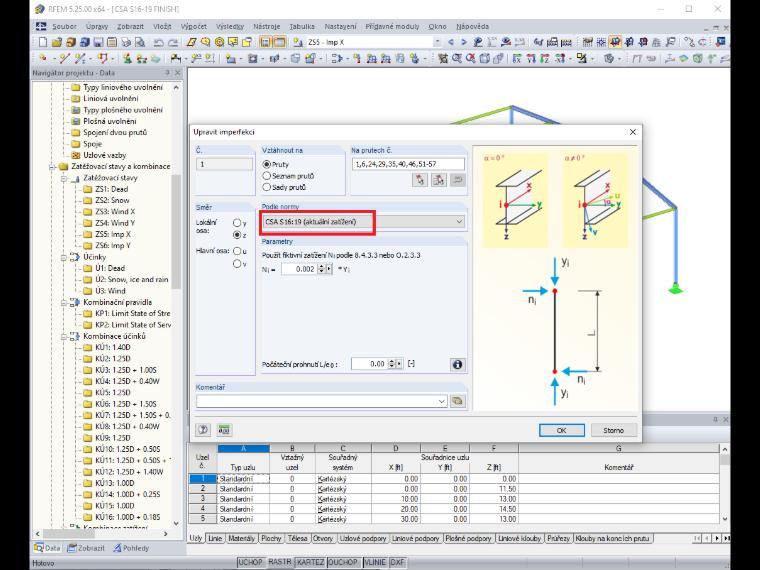Toggle the KARTEZ status bar button
Image resolution: width=760 pixels, height=570 pixels.
pos(310,562)
